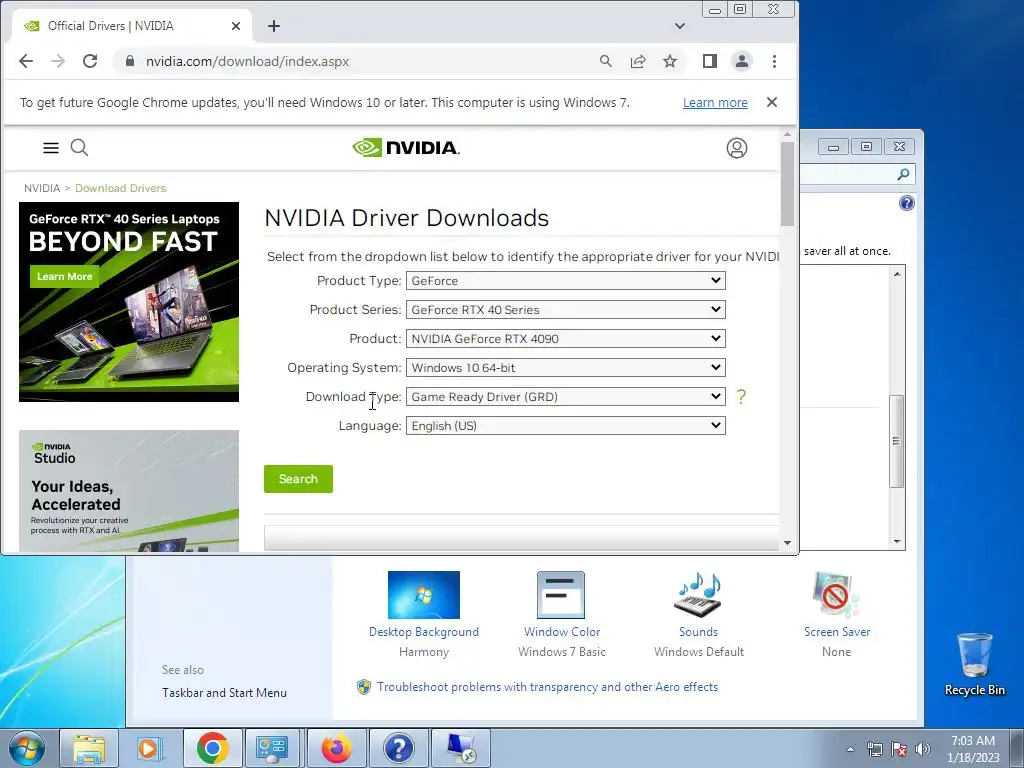Click the tab search chevron in Chrome
Image resolution: width=1024 pixels, height=768 pixels.
click(x=680, y=26)
